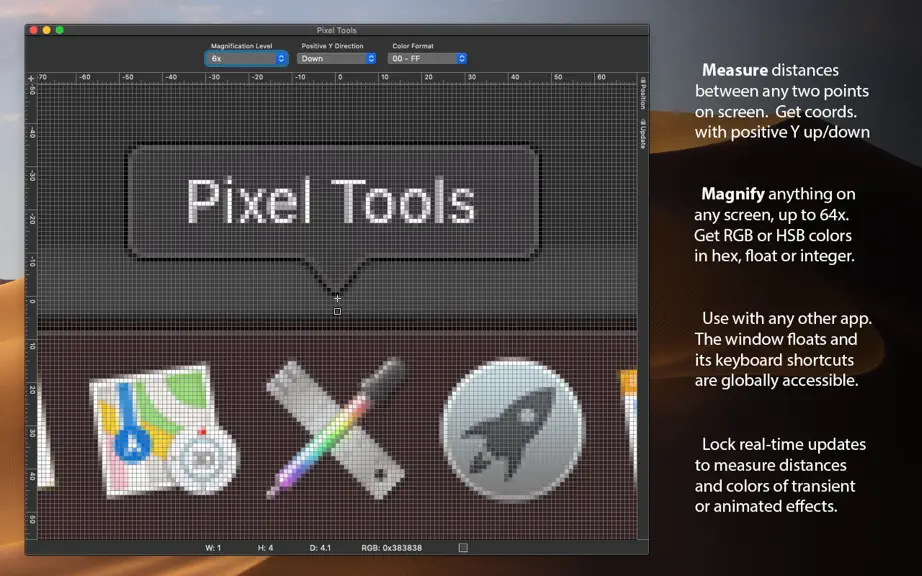The height and width of the screenshot is (576, 922).
Task: Open the Color Format dropdown
Action: [427, 58]
